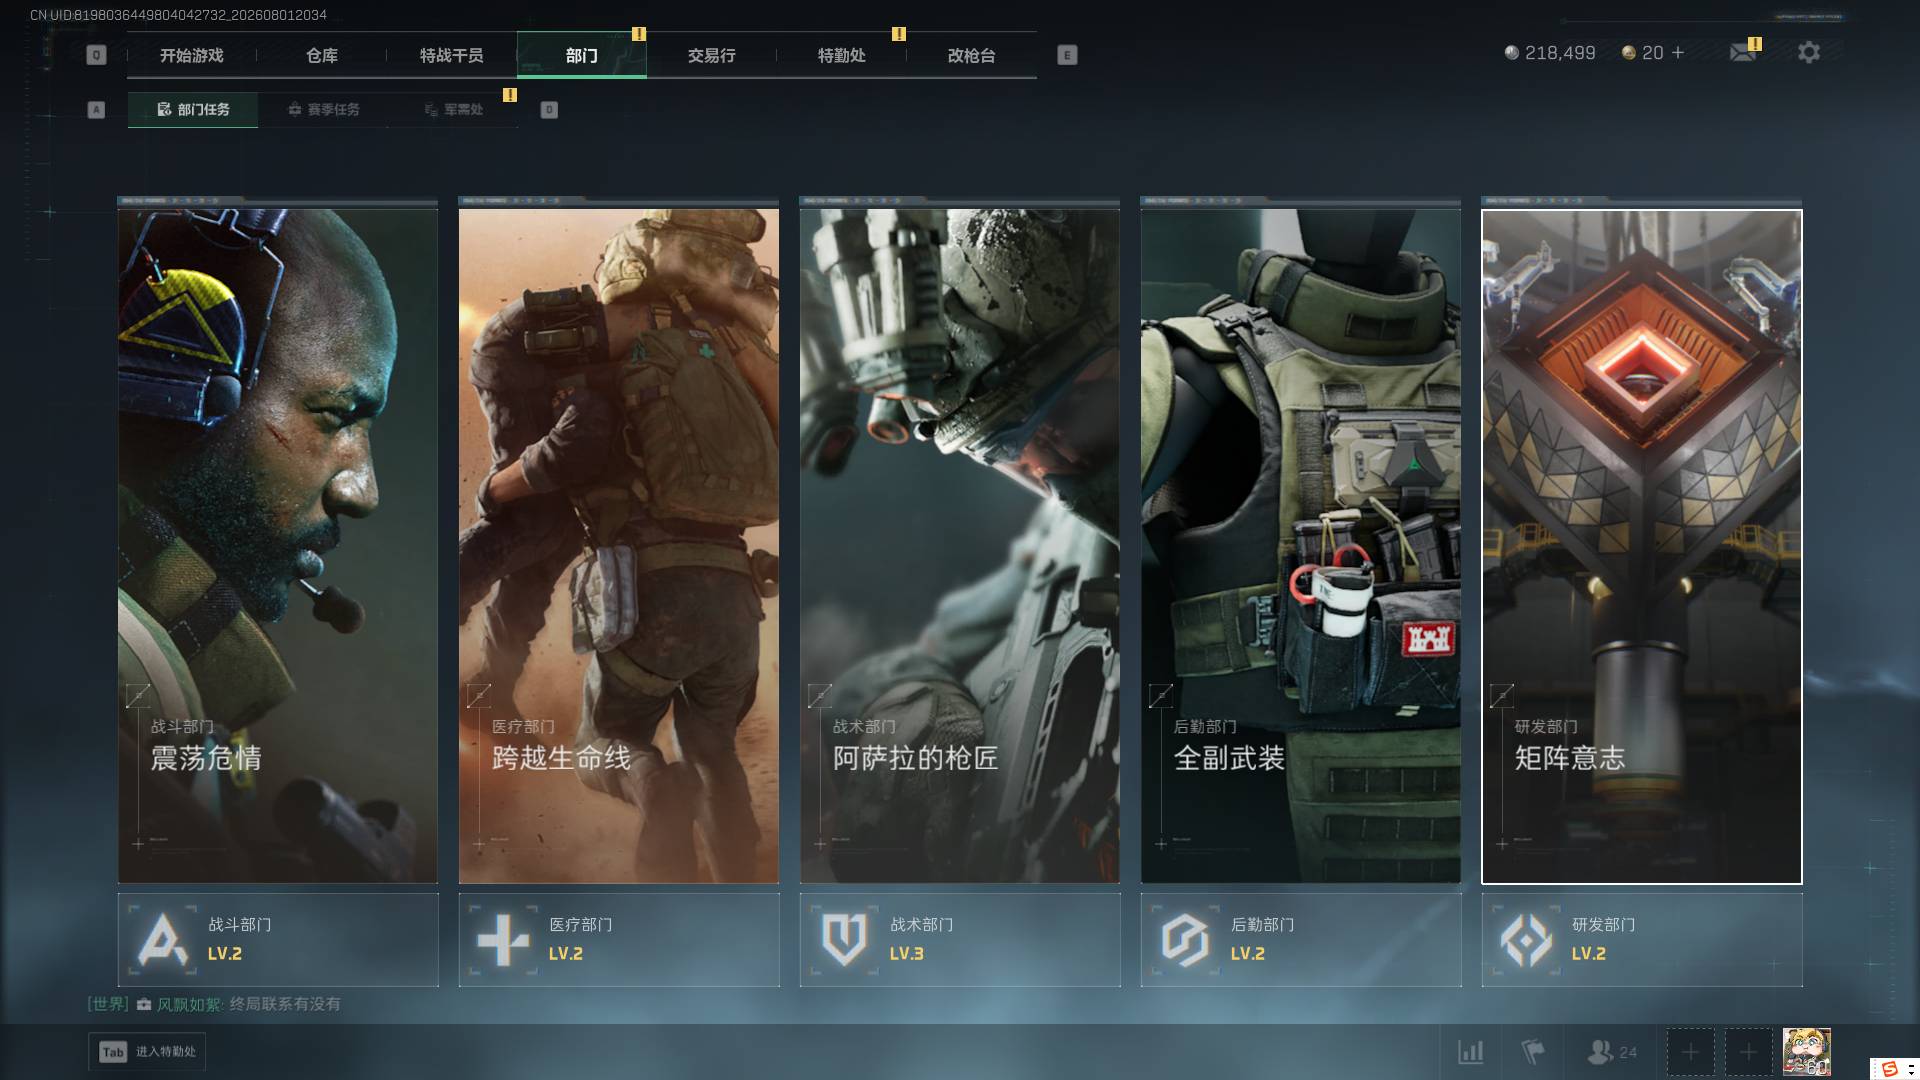Select the 战斗部门 震荡危情 card
Viewport: 1920px width, 1080px height.
point(278,546)
